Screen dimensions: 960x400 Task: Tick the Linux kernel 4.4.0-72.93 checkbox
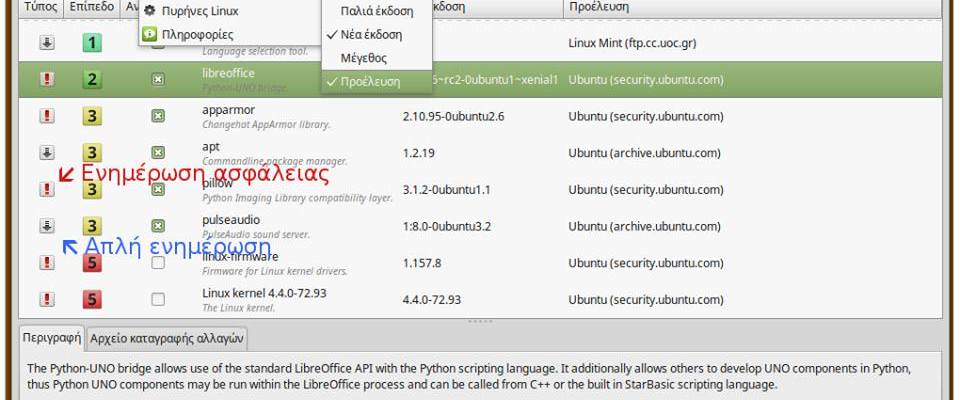158,299
